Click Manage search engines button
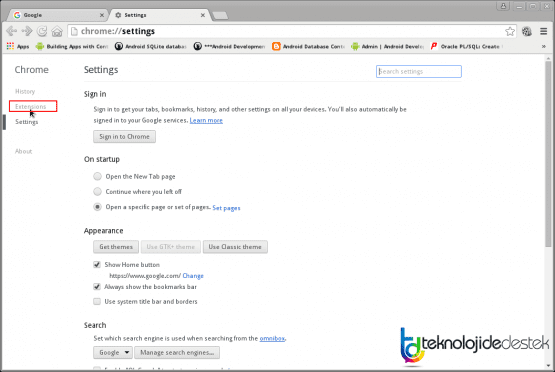Viewport: 555px width, 372px height. pos(177,353)
